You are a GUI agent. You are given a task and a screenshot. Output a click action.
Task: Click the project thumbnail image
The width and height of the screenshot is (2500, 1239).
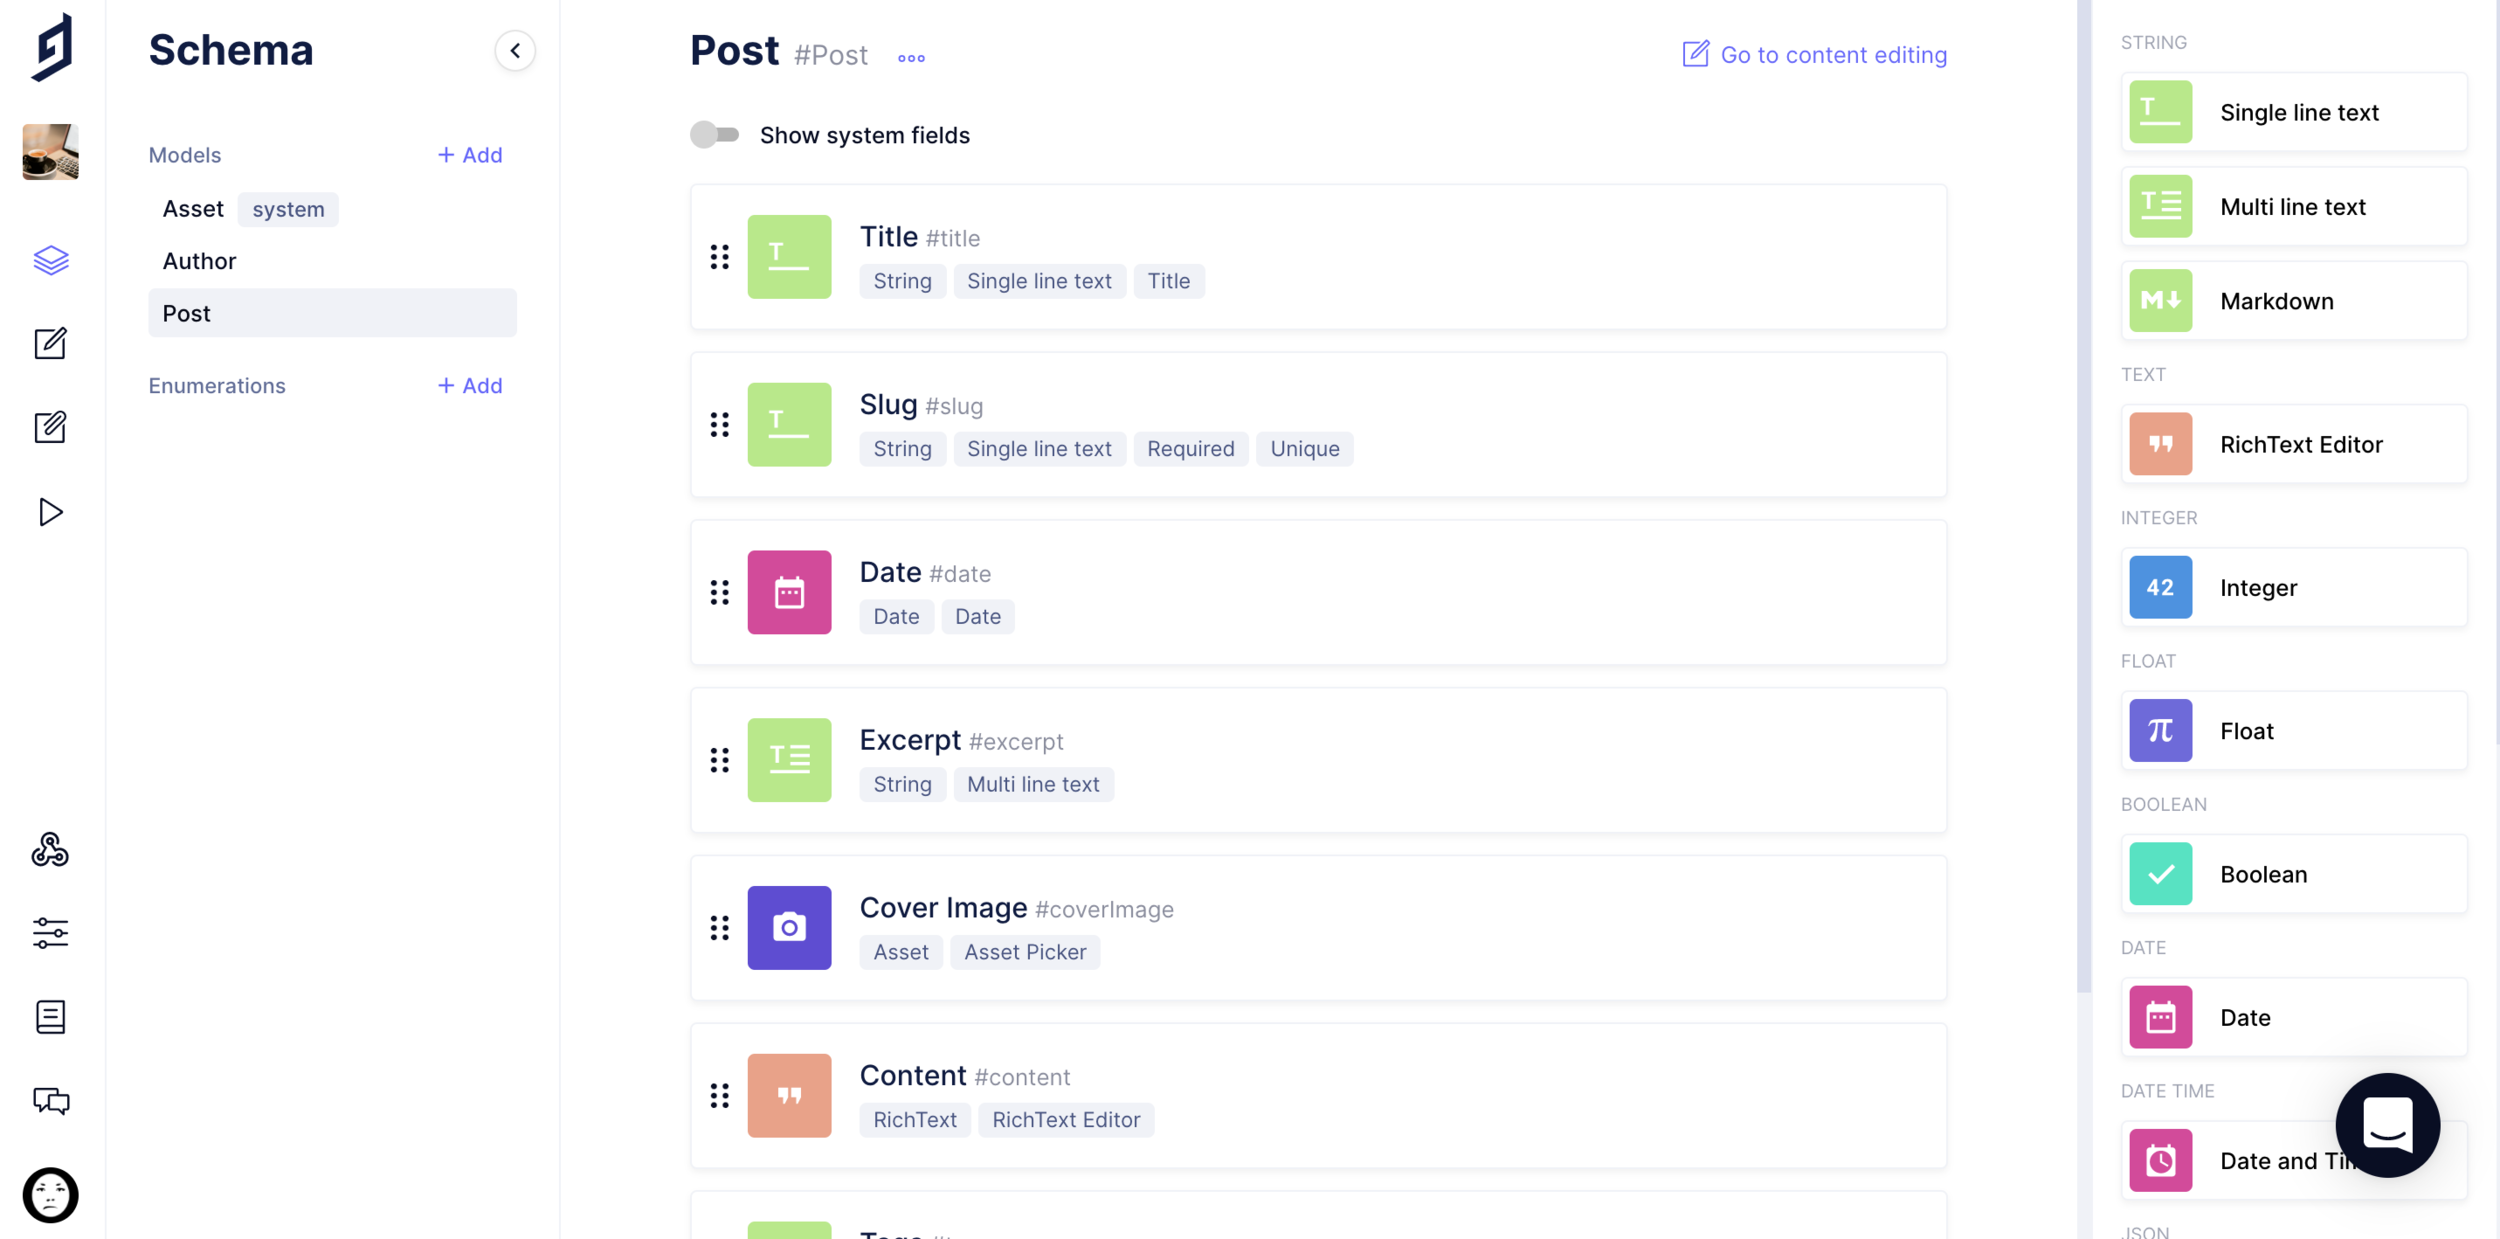coord(50,152)
